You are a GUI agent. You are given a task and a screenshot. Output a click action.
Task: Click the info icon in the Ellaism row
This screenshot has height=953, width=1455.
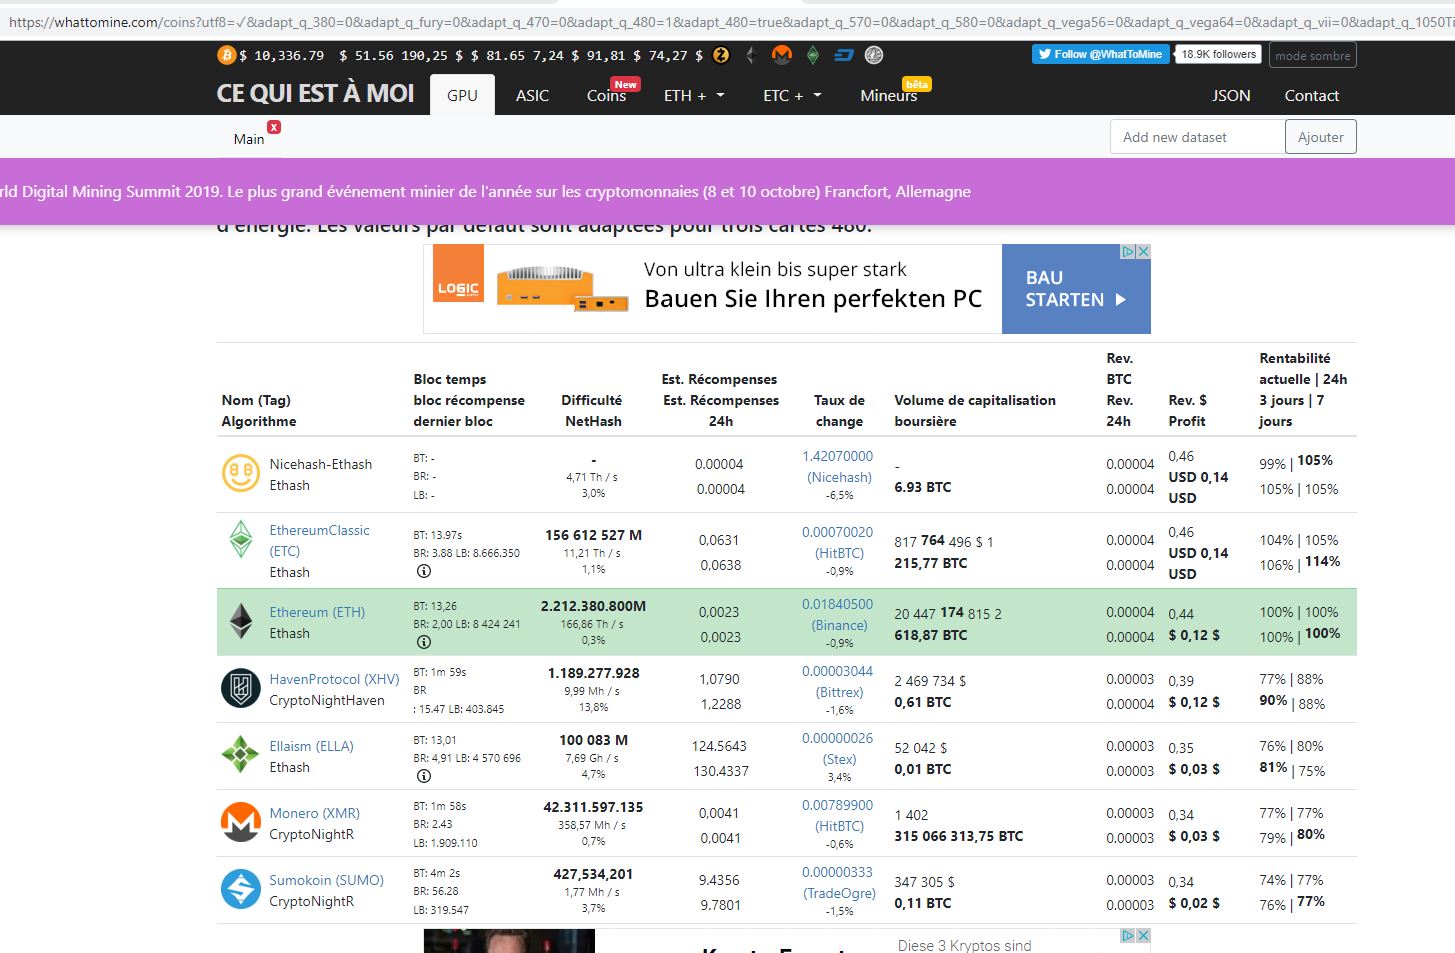tap(424, 776)
